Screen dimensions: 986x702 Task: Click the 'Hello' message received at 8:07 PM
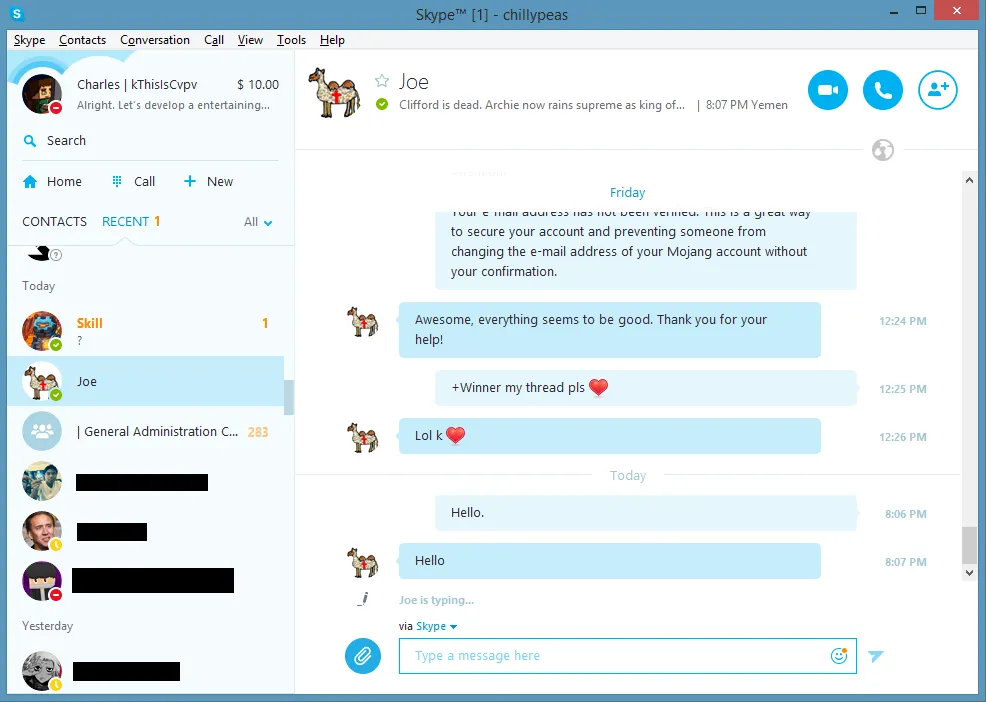pos(609,560)
